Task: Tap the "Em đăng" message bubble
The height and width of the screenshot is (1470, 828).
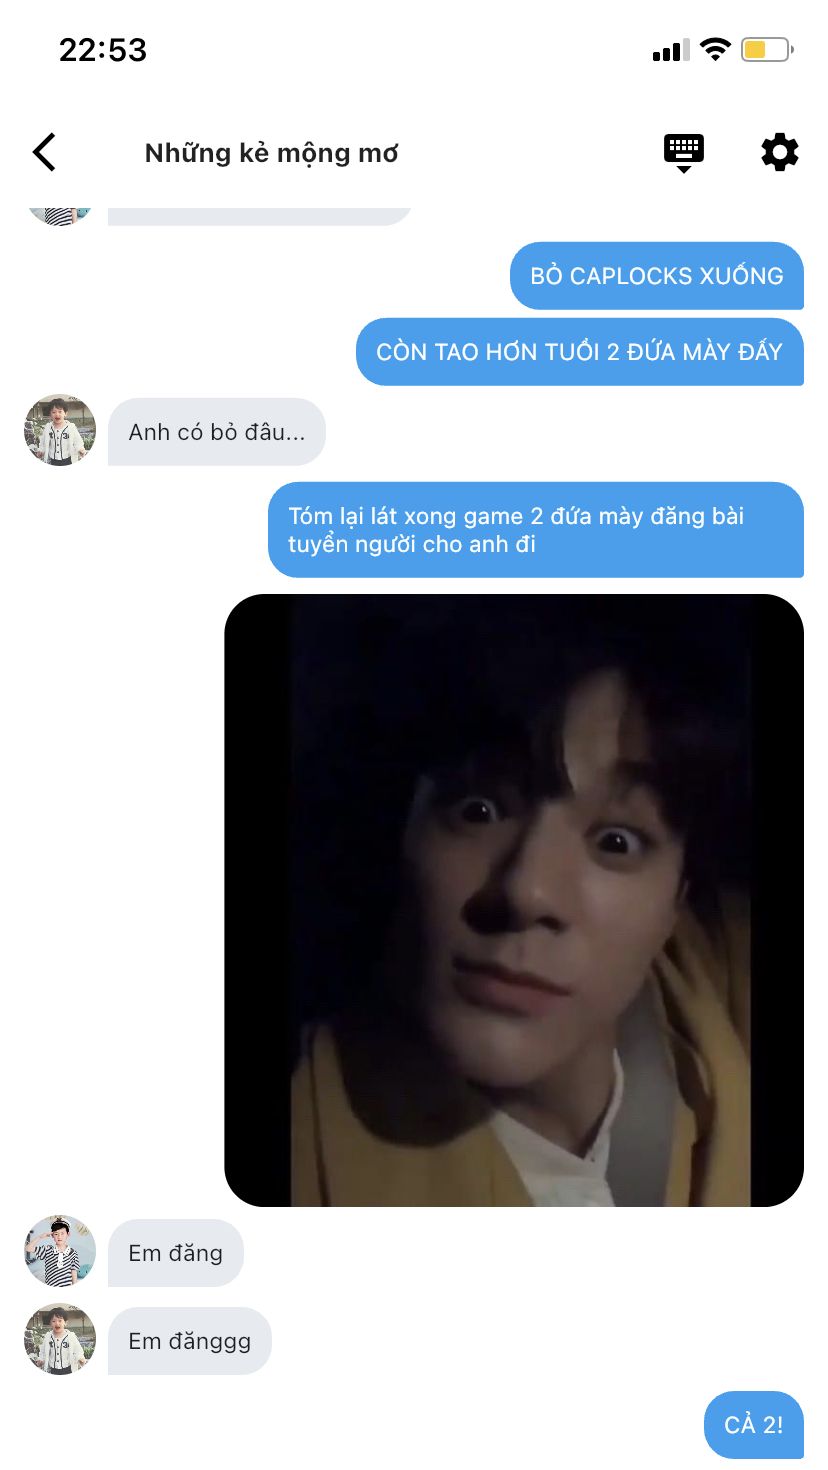Action: coord(176,1253)
